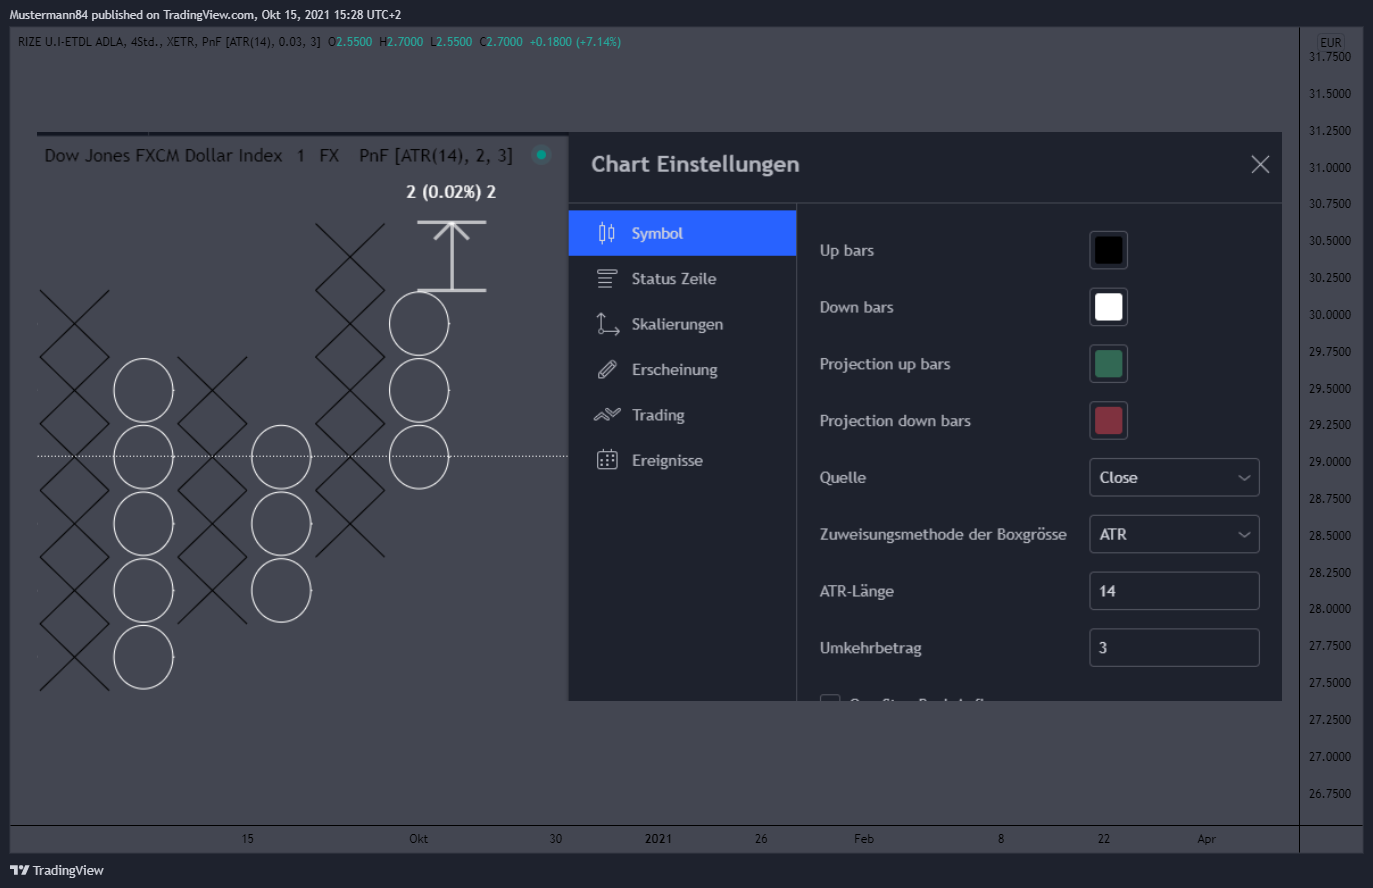The image size is (1373, 888).
Task: Click the calendar icon beside Ereignisse
Action: (x=607, y=460)
